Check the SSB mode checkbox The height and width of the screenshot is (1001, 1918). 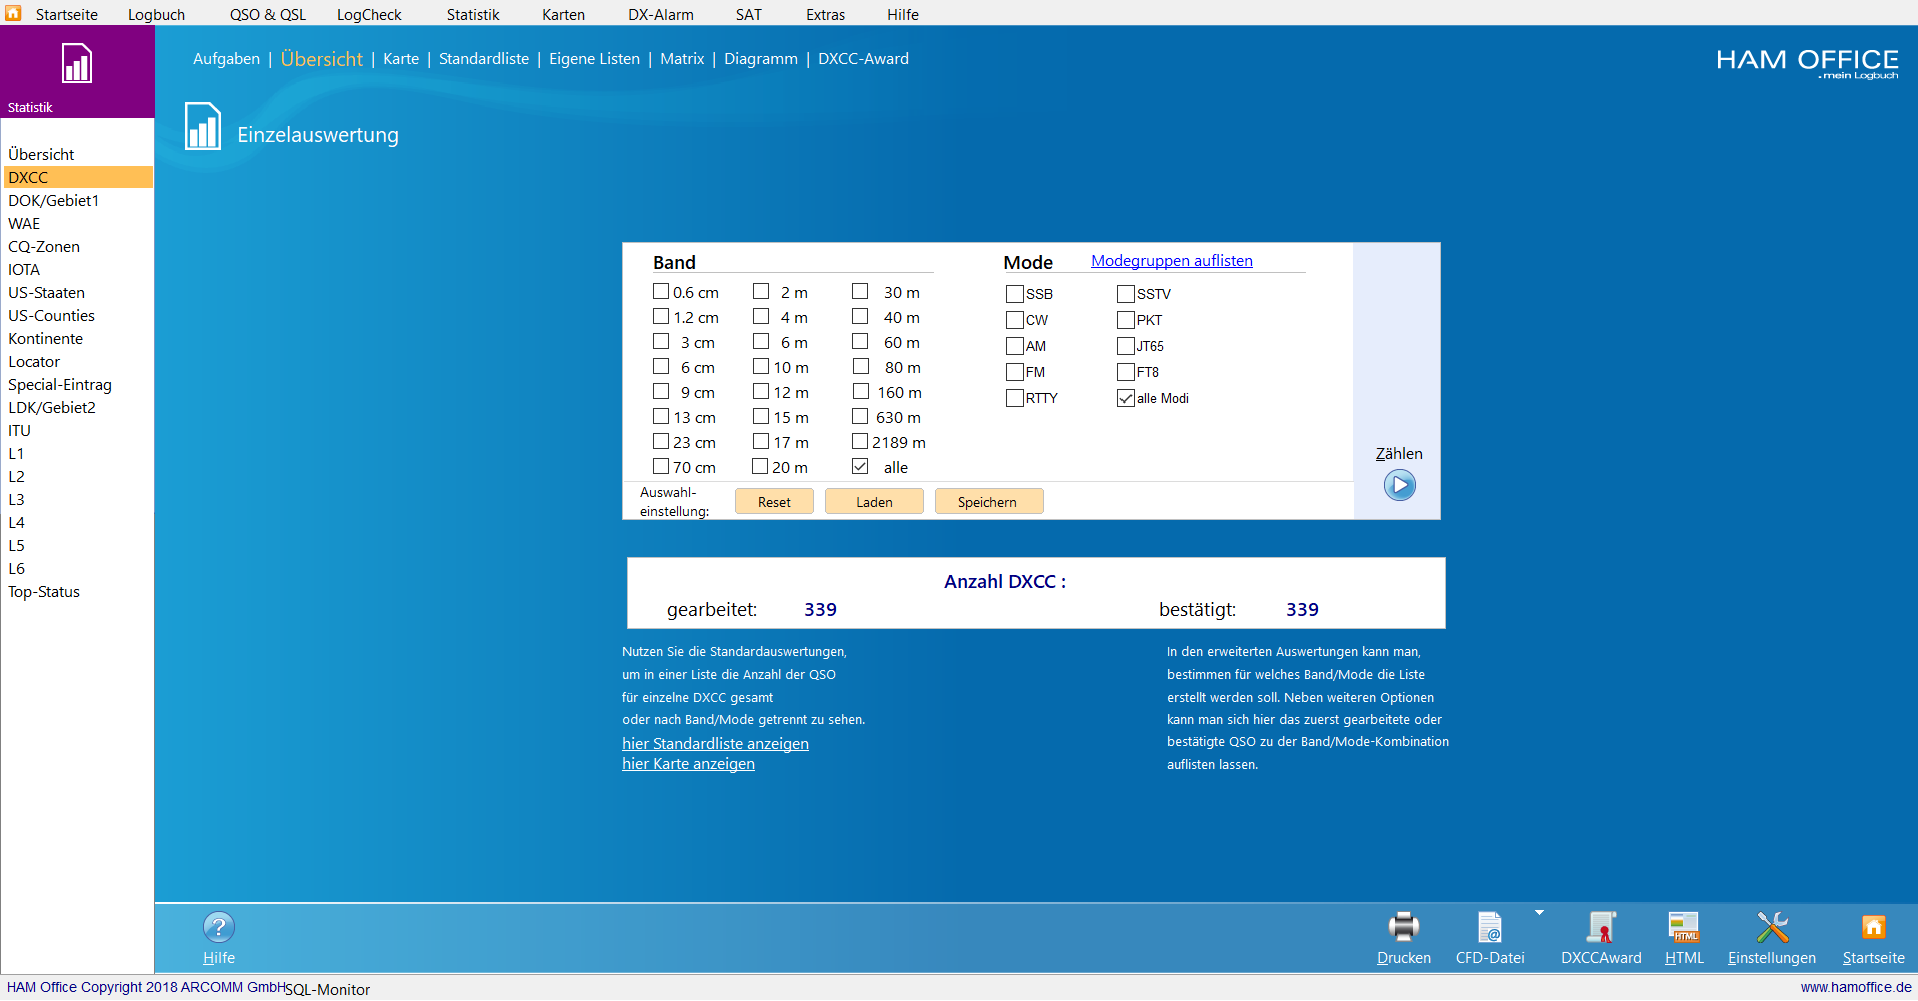pyautogui.click(x=1015, y=294)
